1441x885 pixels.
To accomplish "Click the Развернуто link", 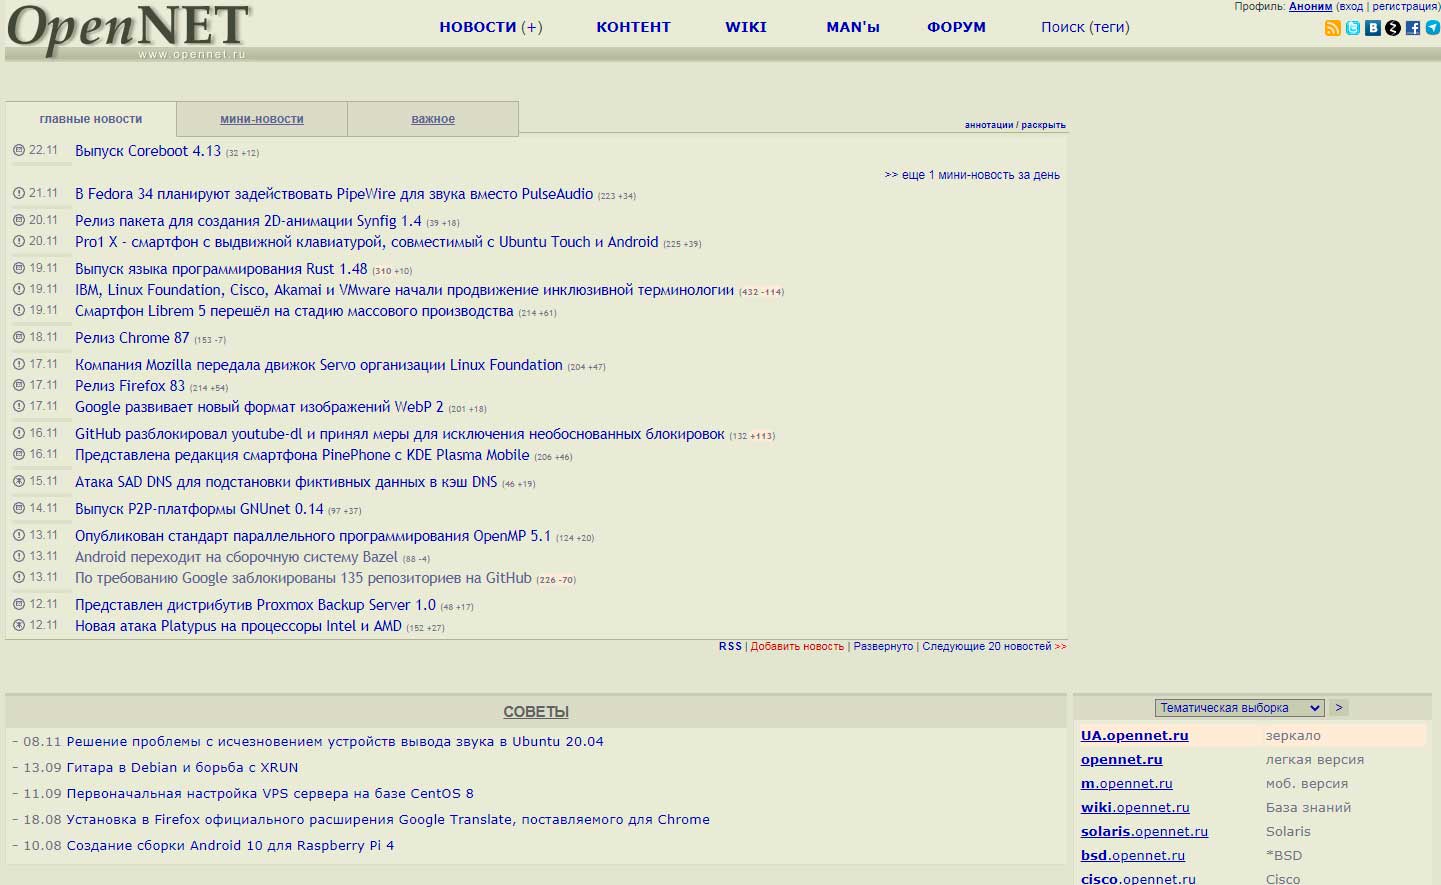I will tap(883, 647).
